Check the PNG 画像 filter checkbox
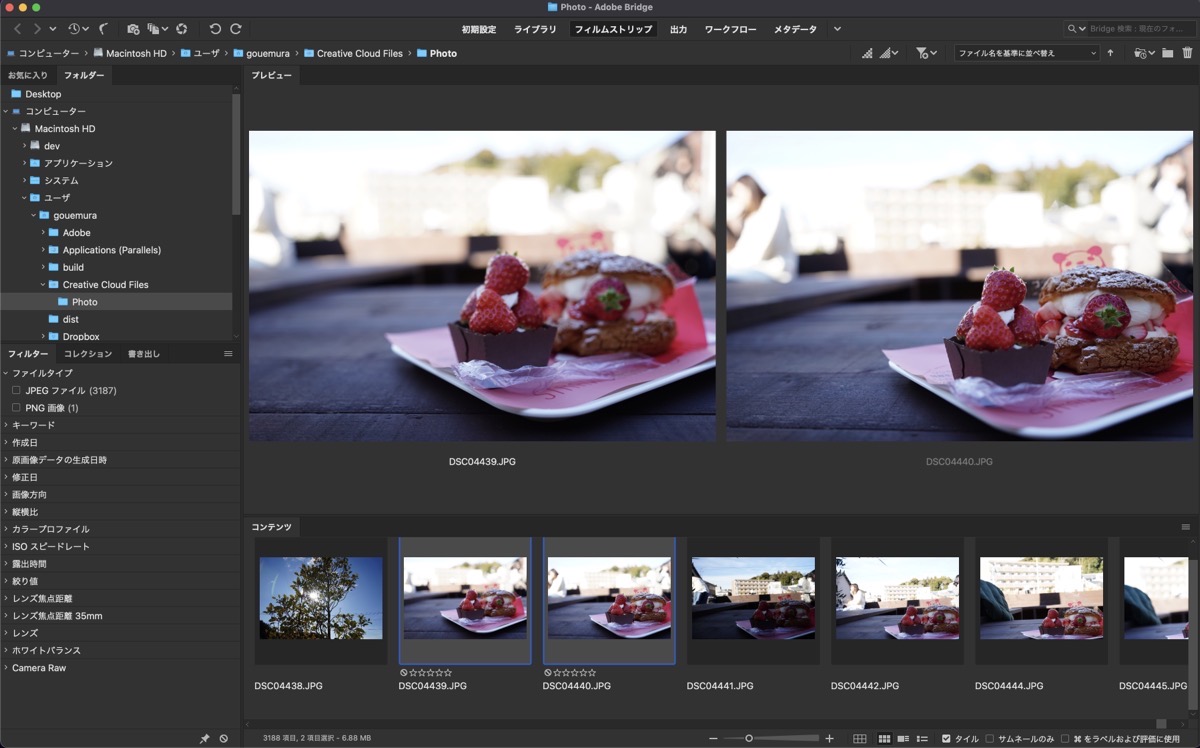Screen dimensions: 1200x748 coord(16,408)
